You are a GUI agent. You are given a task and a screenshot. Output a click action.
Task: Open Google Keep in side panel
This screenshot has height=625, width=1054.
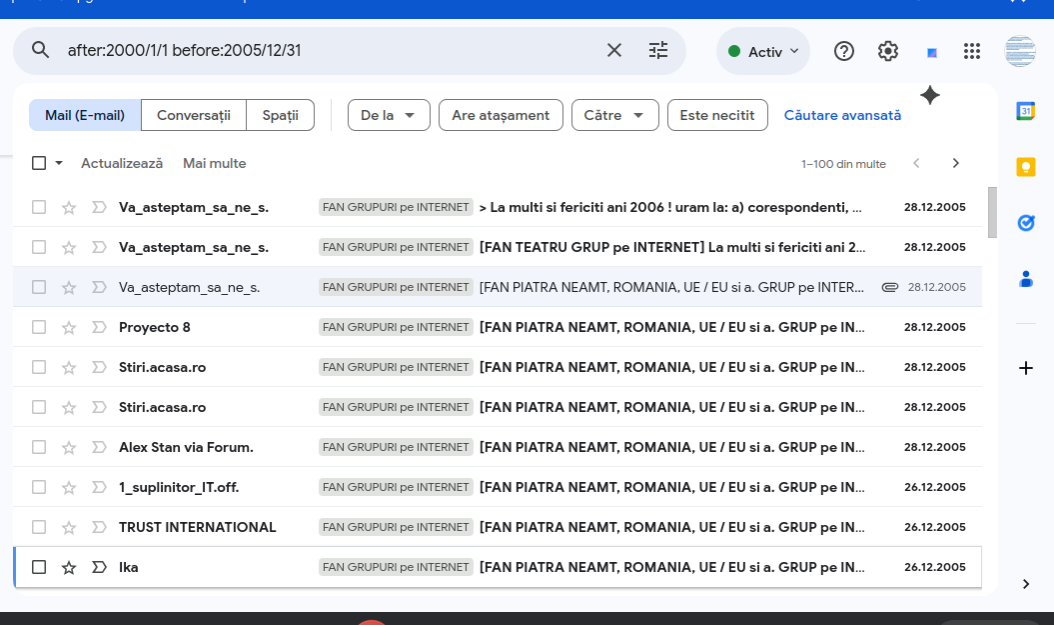point(1025,167)
